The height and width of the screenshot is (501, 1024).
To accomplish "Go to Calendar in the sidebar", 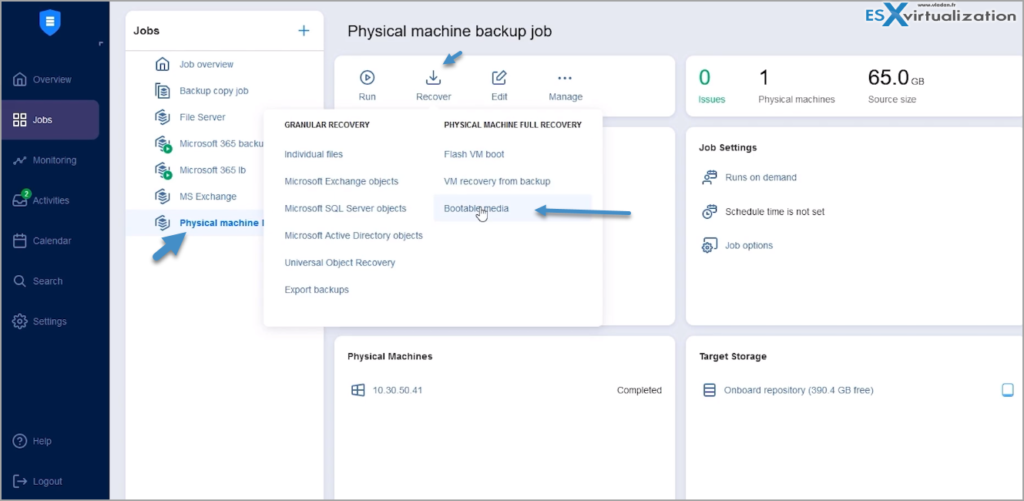I will (52, 241).
